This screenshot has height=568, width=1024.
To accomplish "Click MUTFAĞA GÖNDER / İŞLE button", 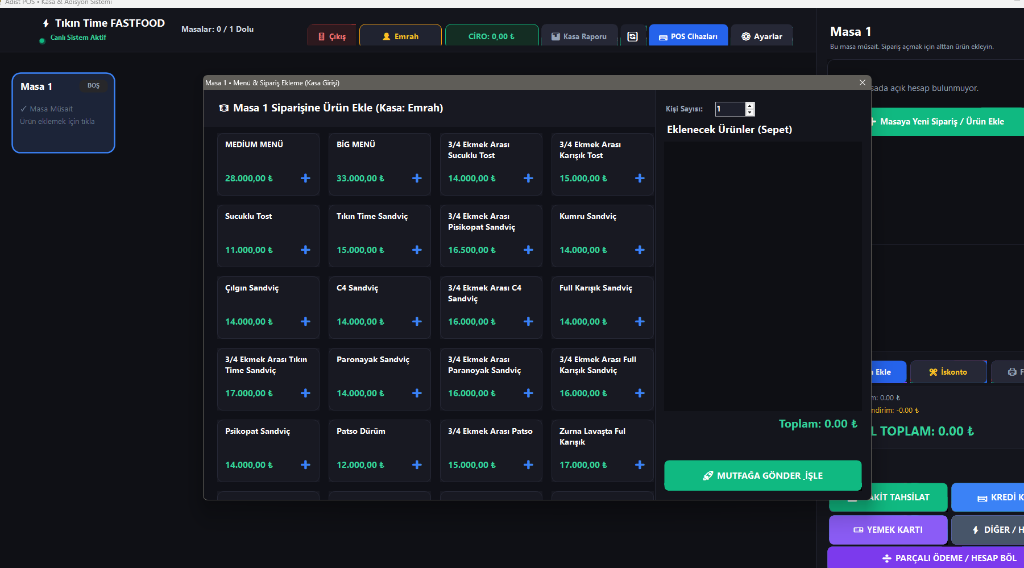I will pos(763,475).
